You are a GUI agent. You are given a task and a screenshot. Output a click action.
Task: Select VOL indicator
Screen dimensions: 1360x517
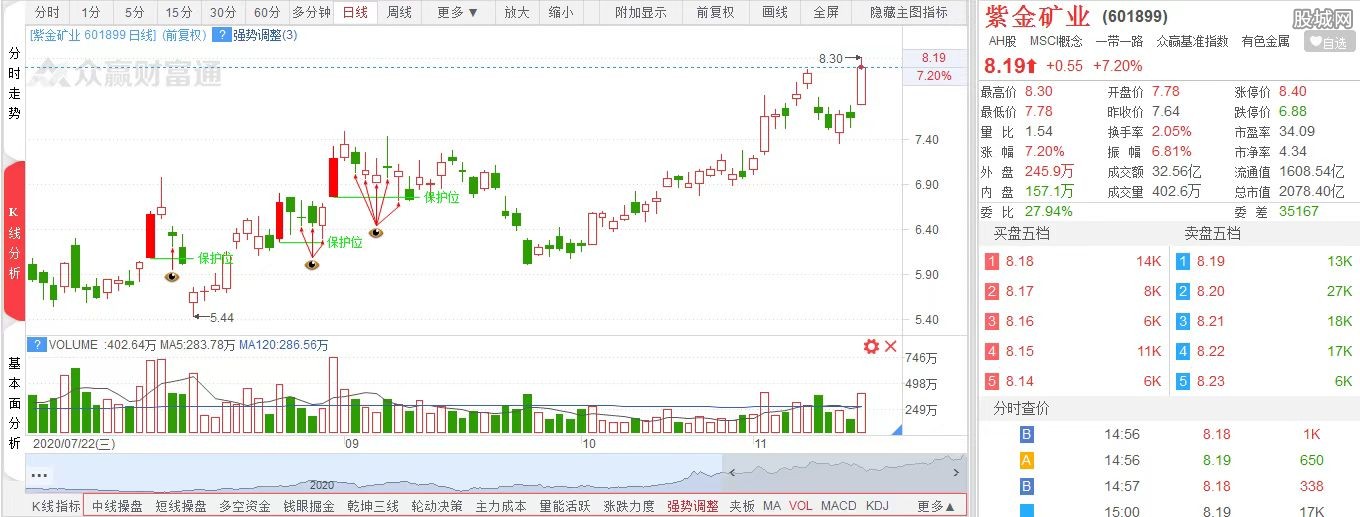(801, 506)
